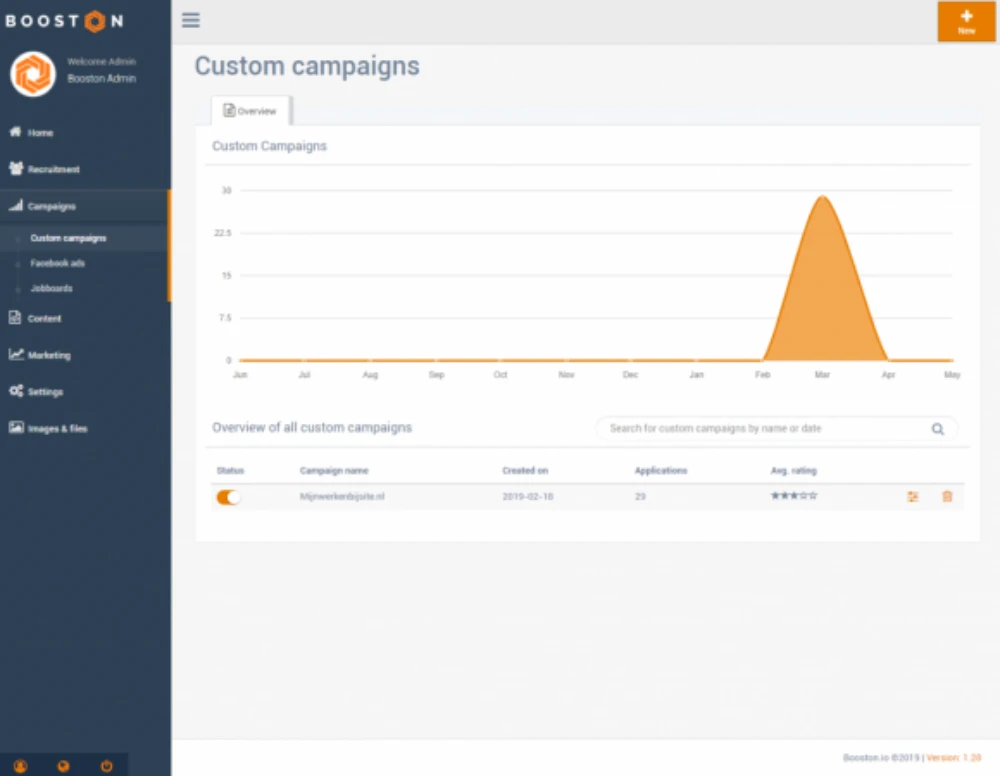Screen dimensions: 1000x776
Task: Collapse the Campaigns sidebar section
Action: click(x=52, y=206)
